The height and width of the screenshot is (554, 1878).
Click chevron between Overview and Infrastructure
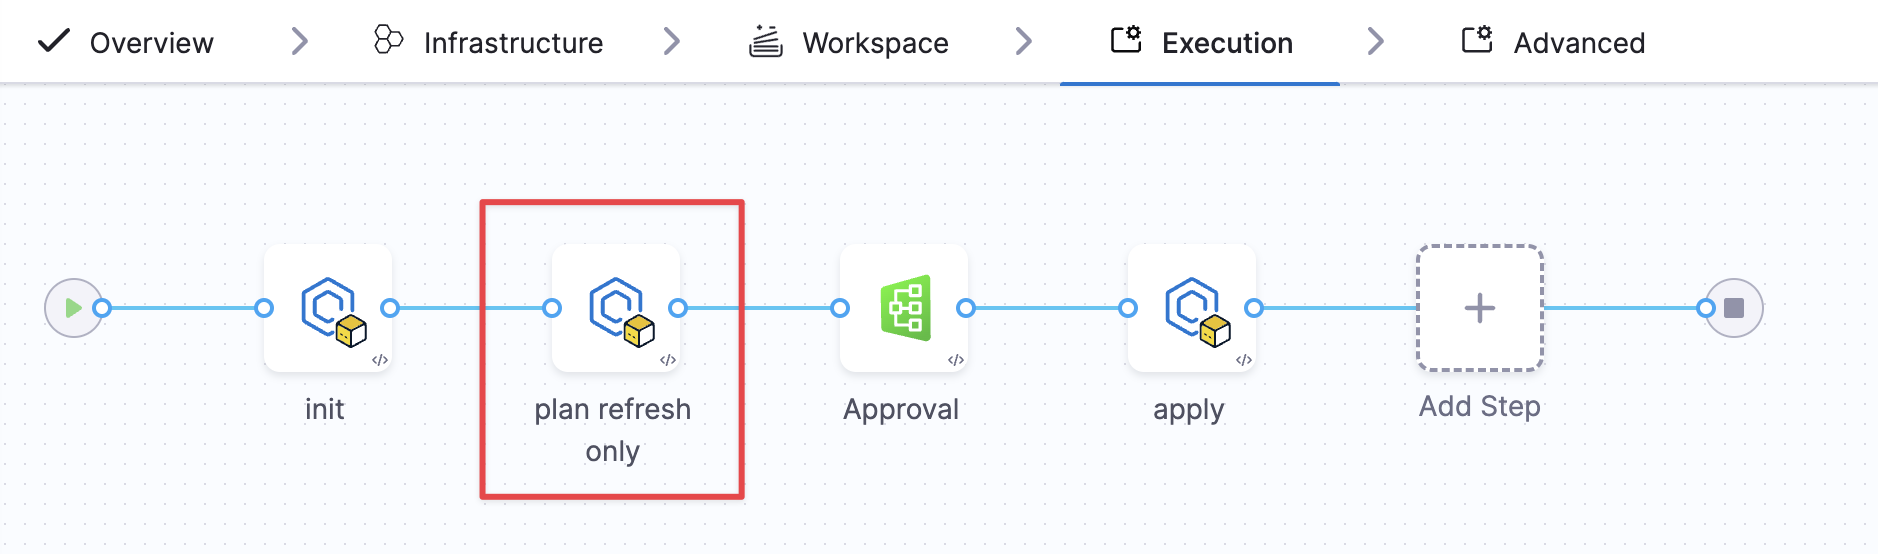pyautogui.click(x=299, y=42)
